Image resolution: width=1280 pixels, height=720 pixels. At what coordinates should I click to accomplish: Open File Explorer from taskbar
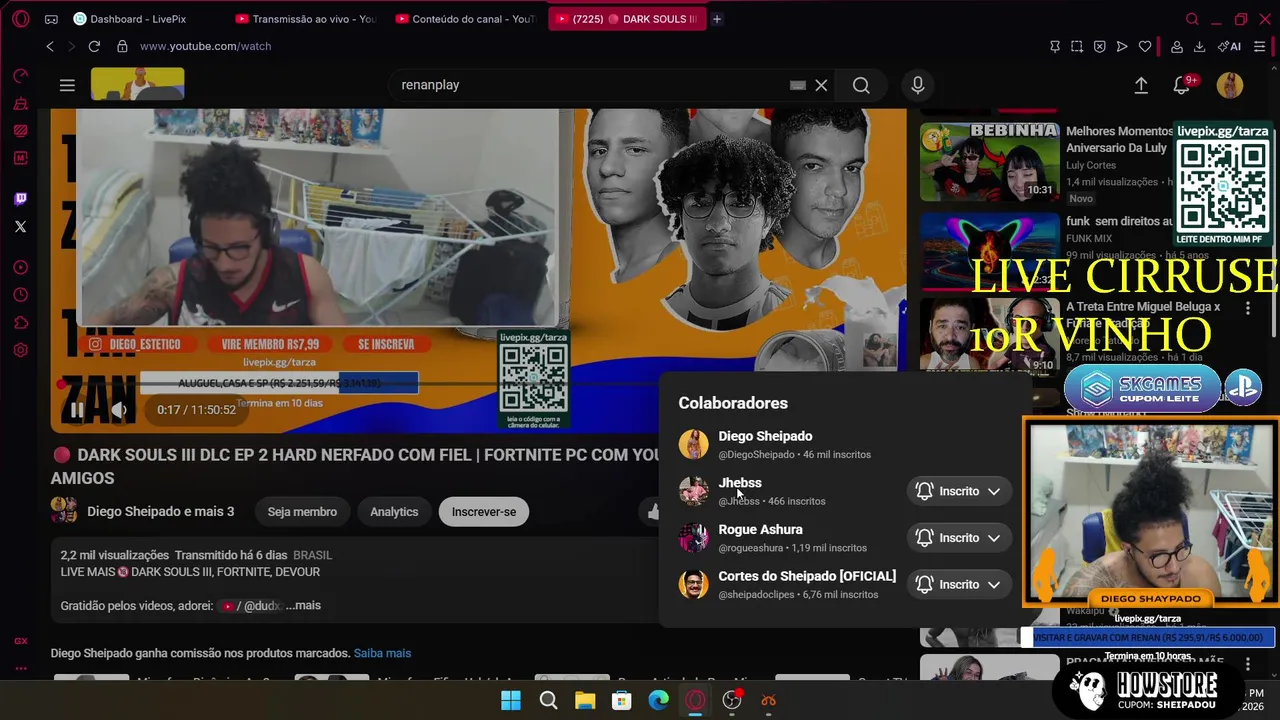tap(585, 700)
